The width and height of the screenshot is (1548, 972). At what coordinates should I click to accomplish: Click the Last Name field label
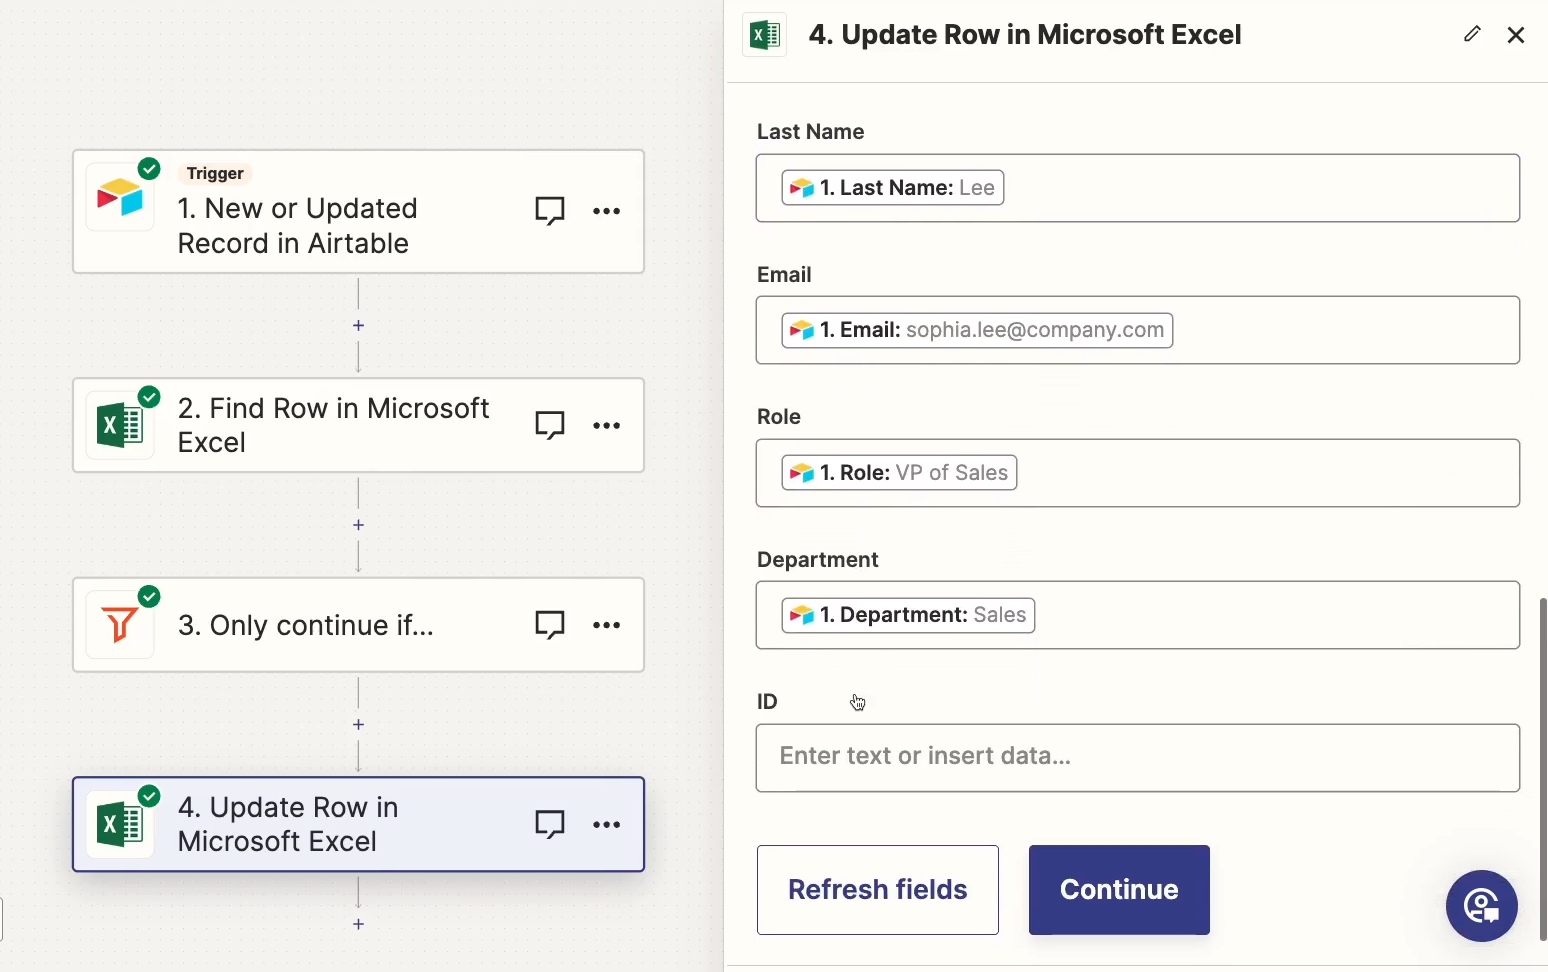(810, 132)
